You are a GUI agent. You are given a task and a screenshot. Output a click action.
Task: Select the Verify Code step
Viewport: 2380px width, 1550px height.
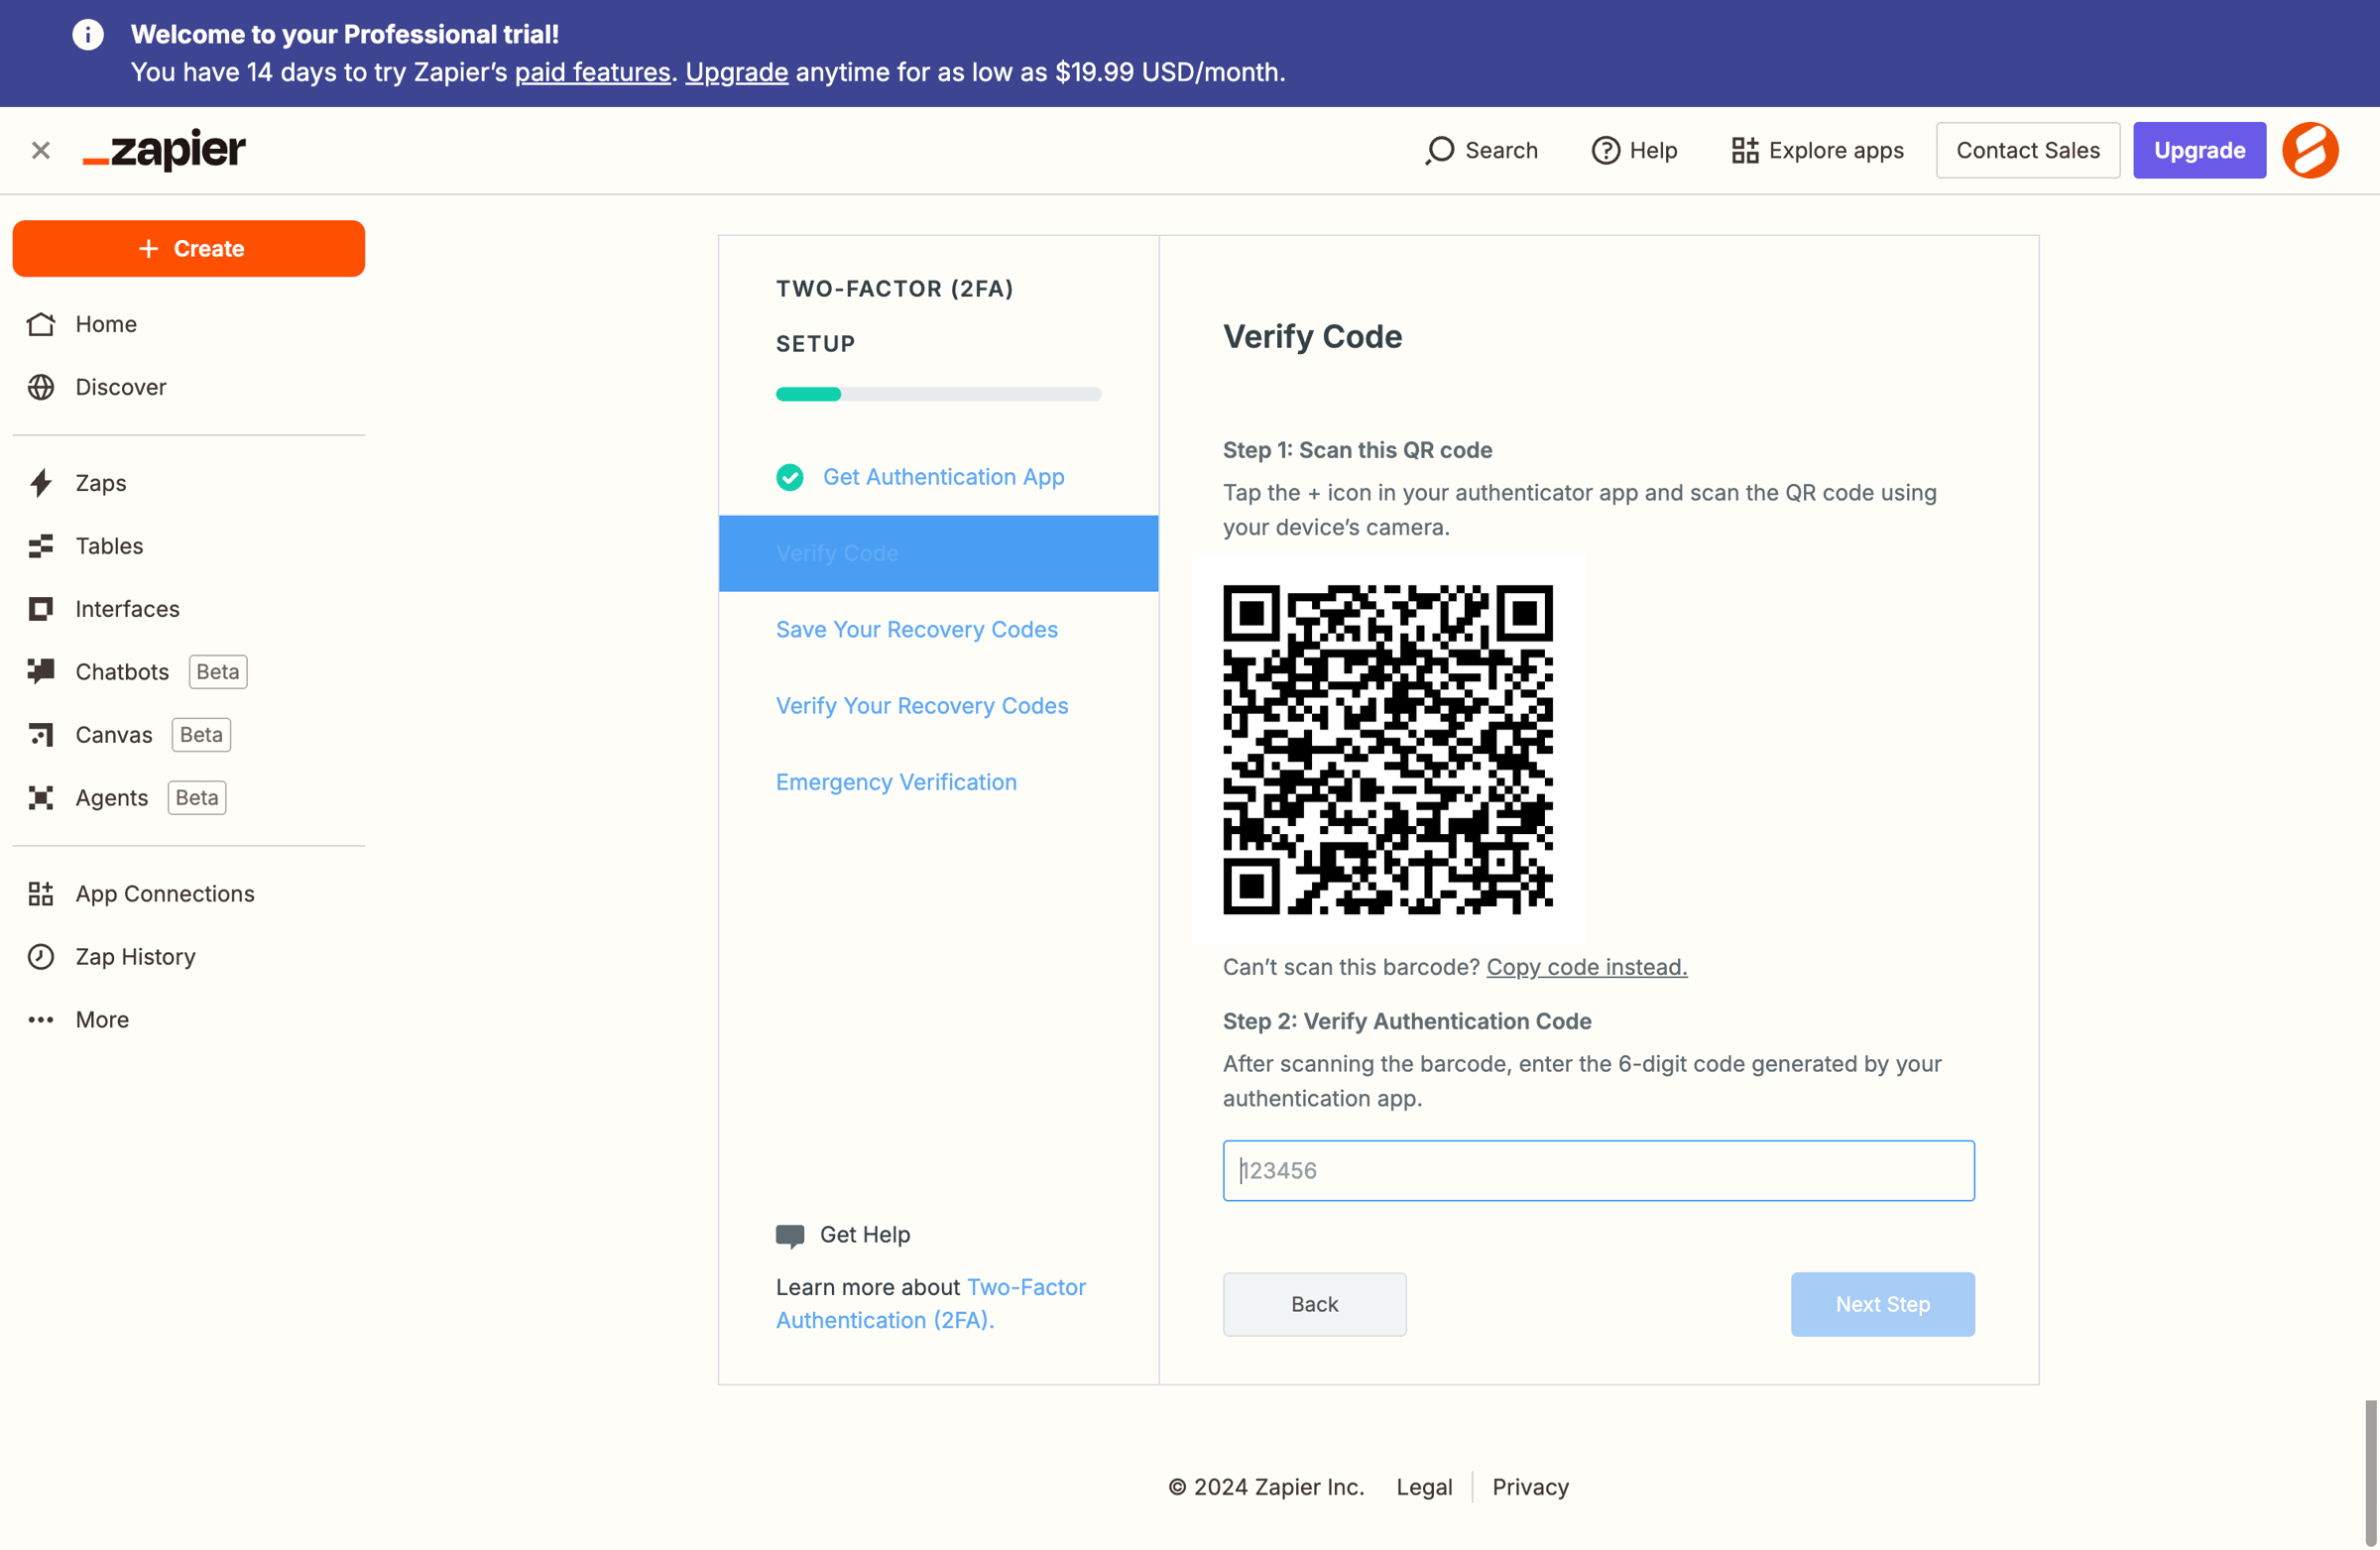(x=938, y=554)
